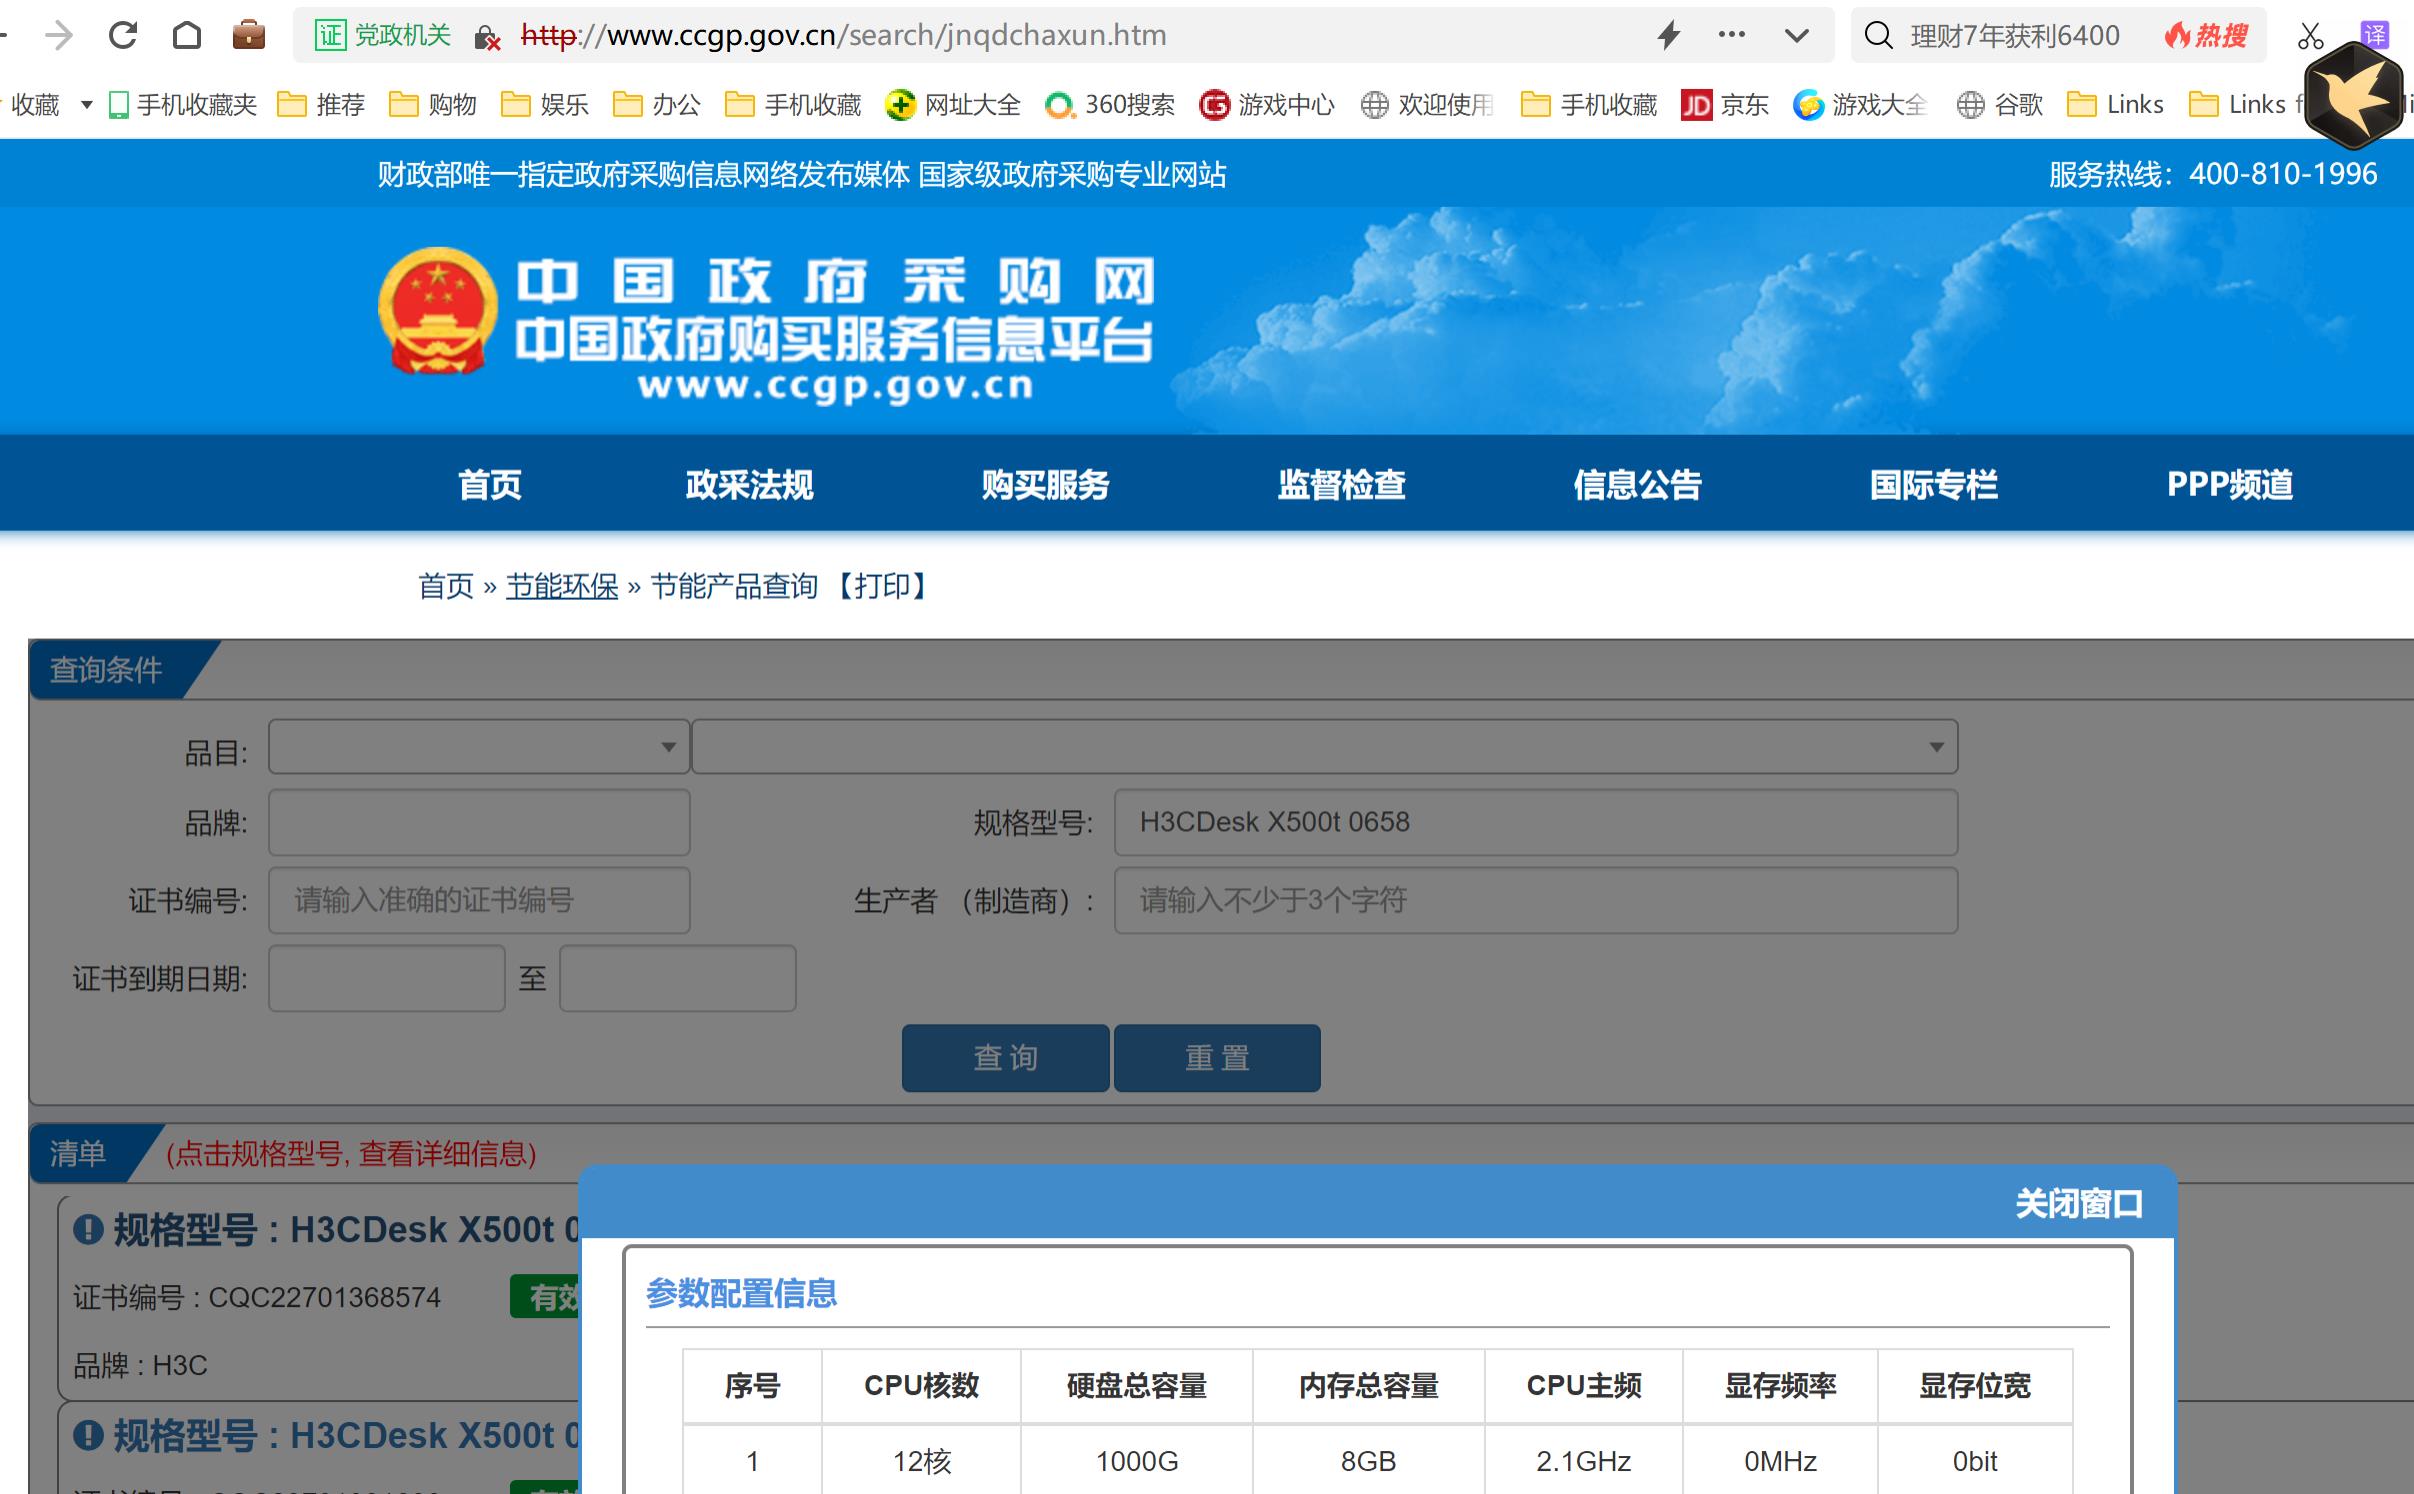Click the insecure lock icon in address bar
This screenshot has width=2414, height=1494.
(487, 37)
